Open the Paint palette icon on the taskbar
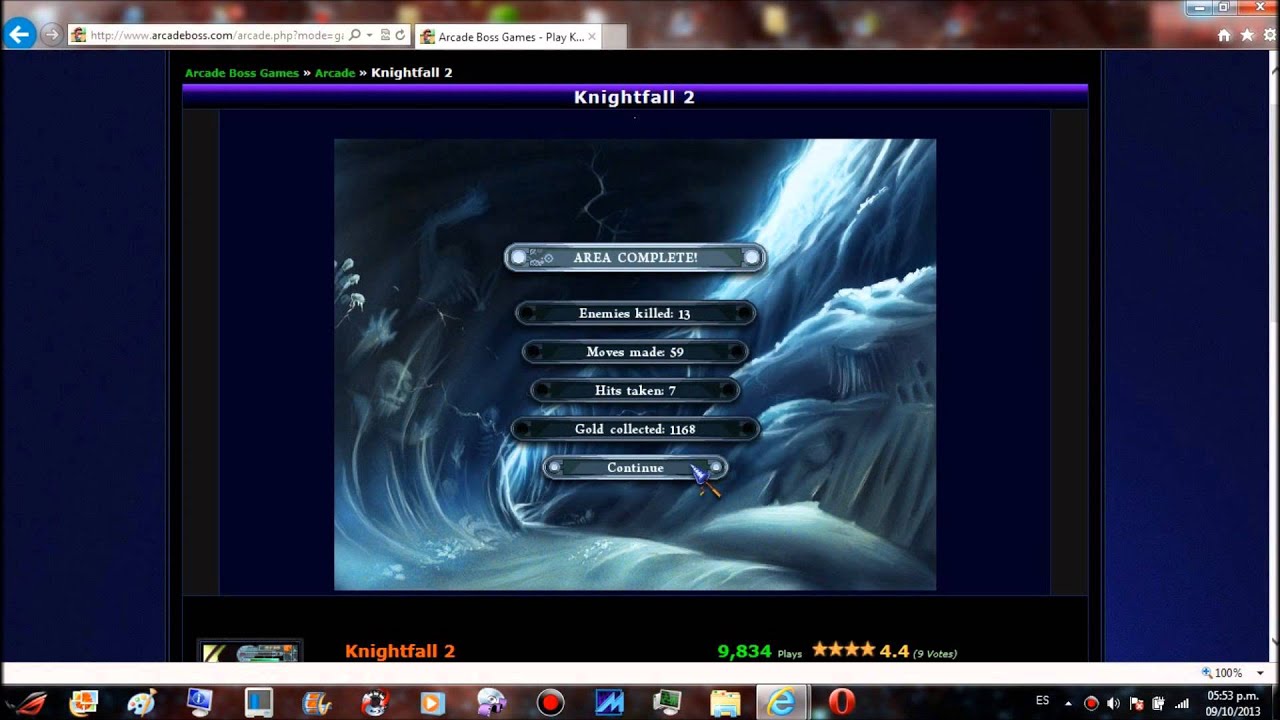Viewport: 1280px width, 720px height. point(141,703)
